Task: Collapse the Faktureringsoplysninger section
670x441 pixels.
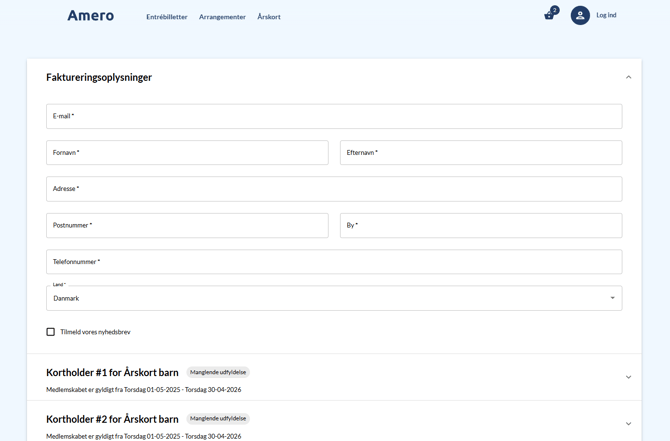Action: point(628,77)
